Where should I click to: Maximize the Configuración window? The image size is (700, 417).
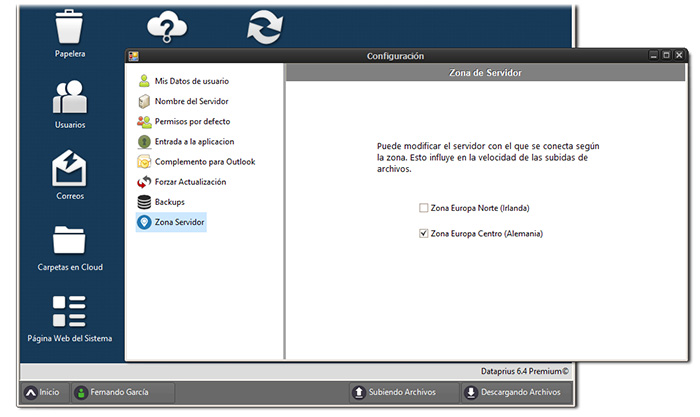coord(666,55)
